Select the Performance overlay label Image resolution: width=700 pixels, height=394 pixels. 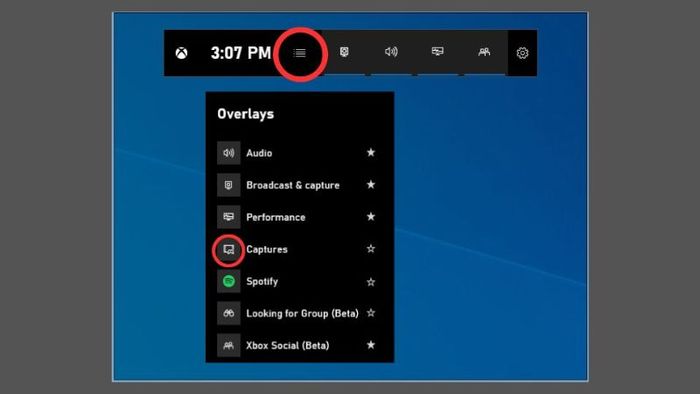click(x=276, y=217)
